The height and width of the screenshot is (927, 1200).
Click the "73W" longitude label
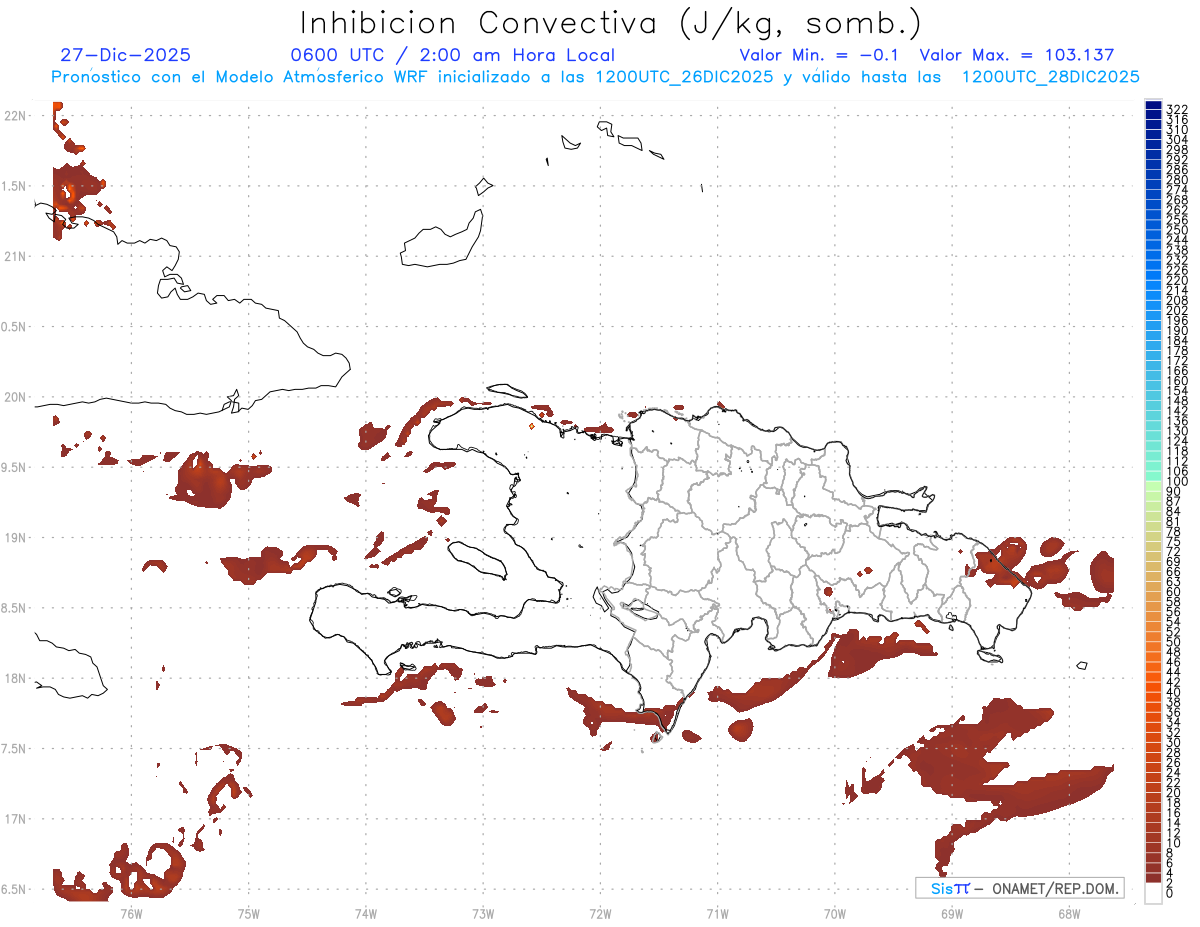[x=483, y=913]
